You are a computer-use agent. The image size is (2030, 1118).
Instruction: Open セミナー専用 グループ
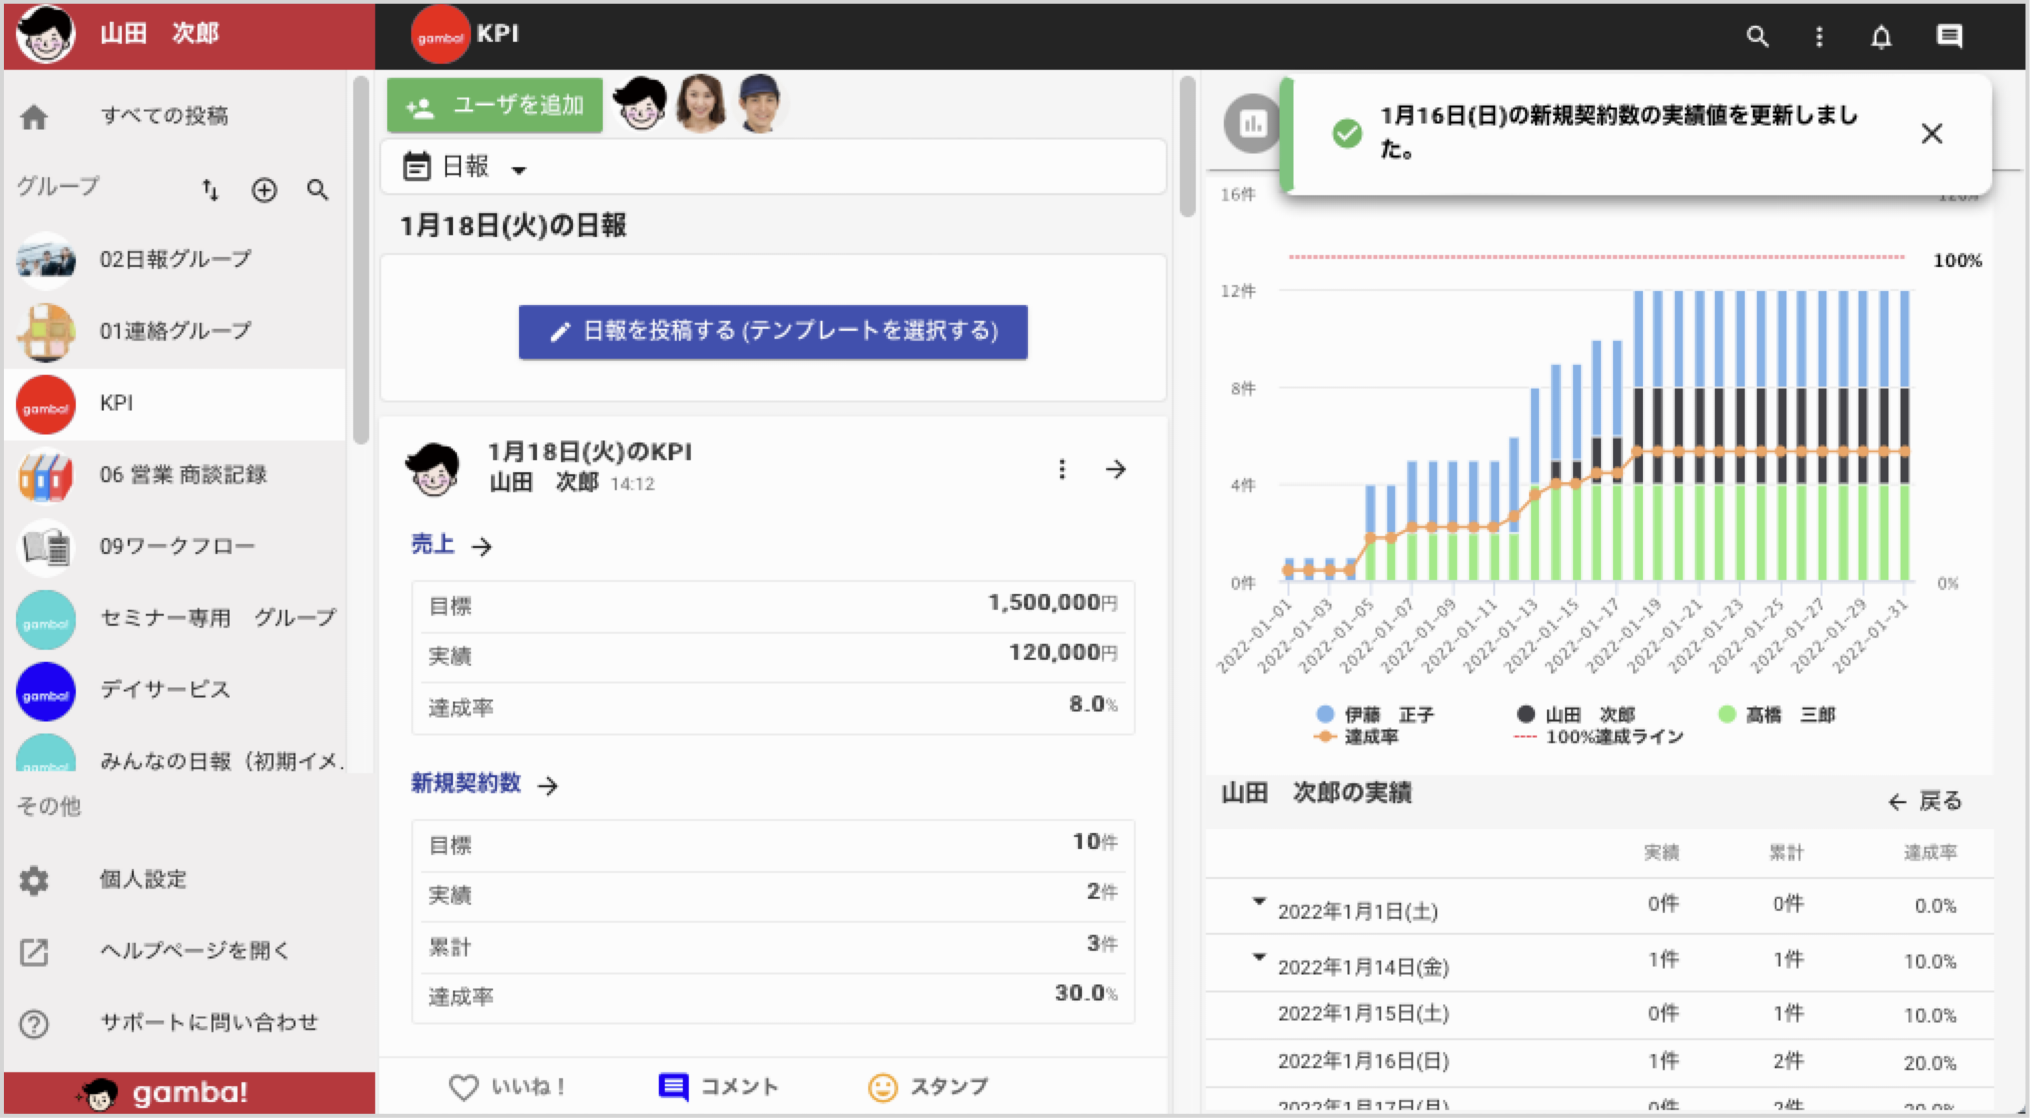click(x=175, y=619)
